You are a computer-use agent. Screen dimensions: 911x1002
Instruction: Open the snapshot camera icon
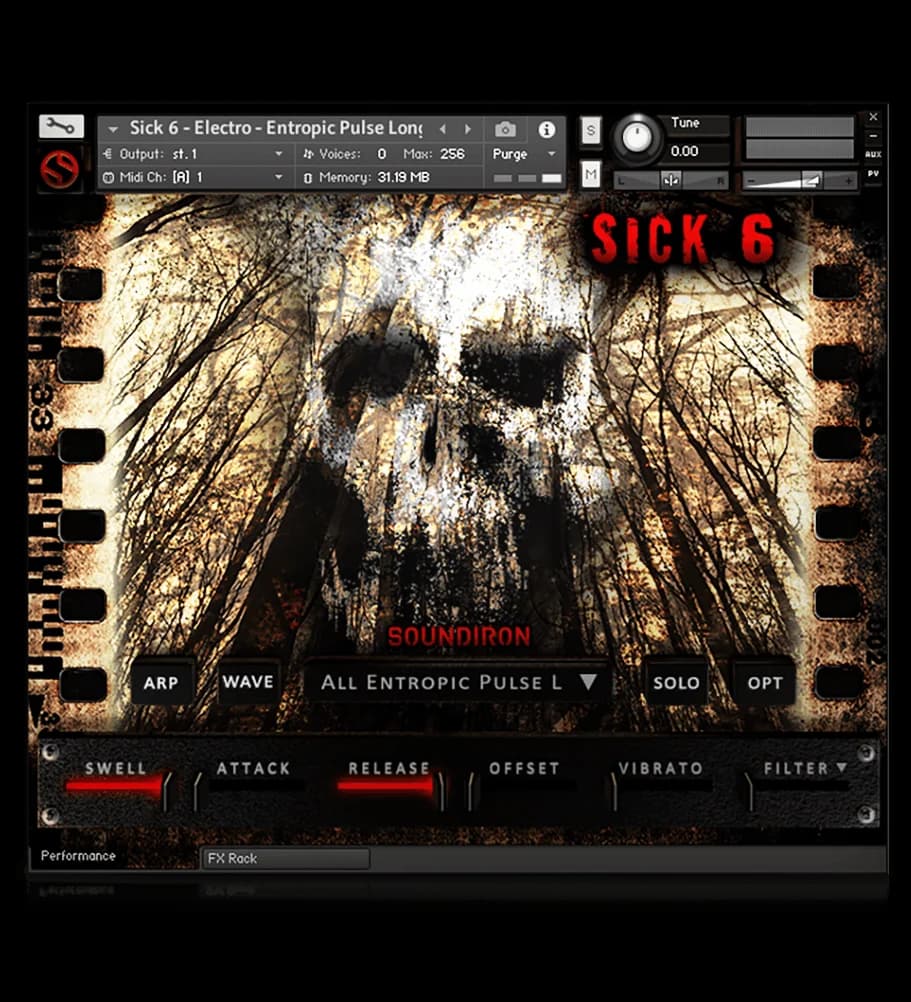[x=505, y=128]
